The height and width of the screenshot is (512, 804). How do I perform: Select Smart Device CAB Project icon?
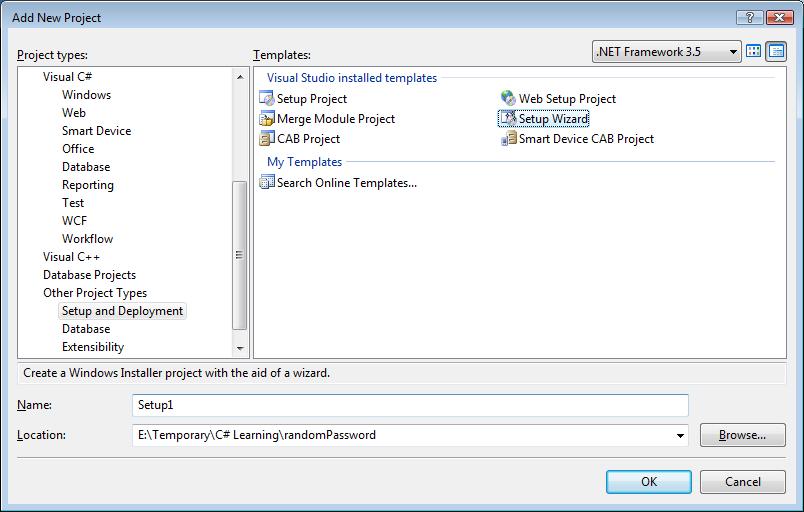click(508, 139)
